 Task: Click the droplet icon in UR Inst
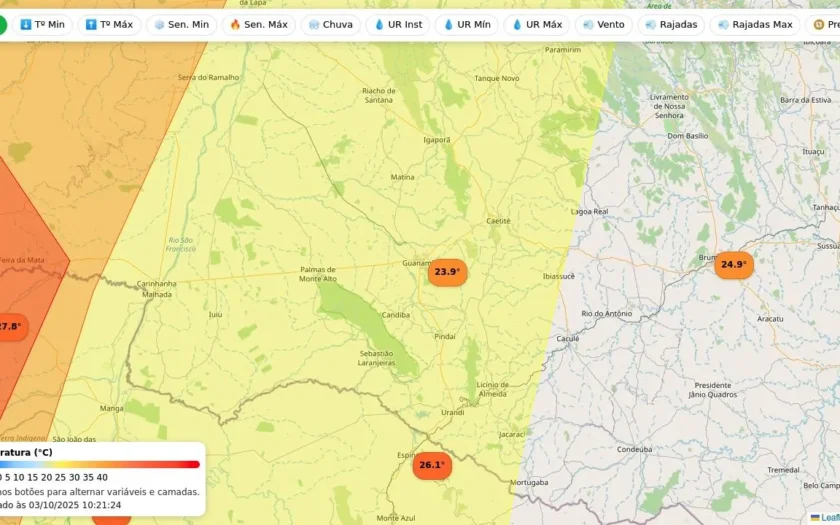[379, 25]
